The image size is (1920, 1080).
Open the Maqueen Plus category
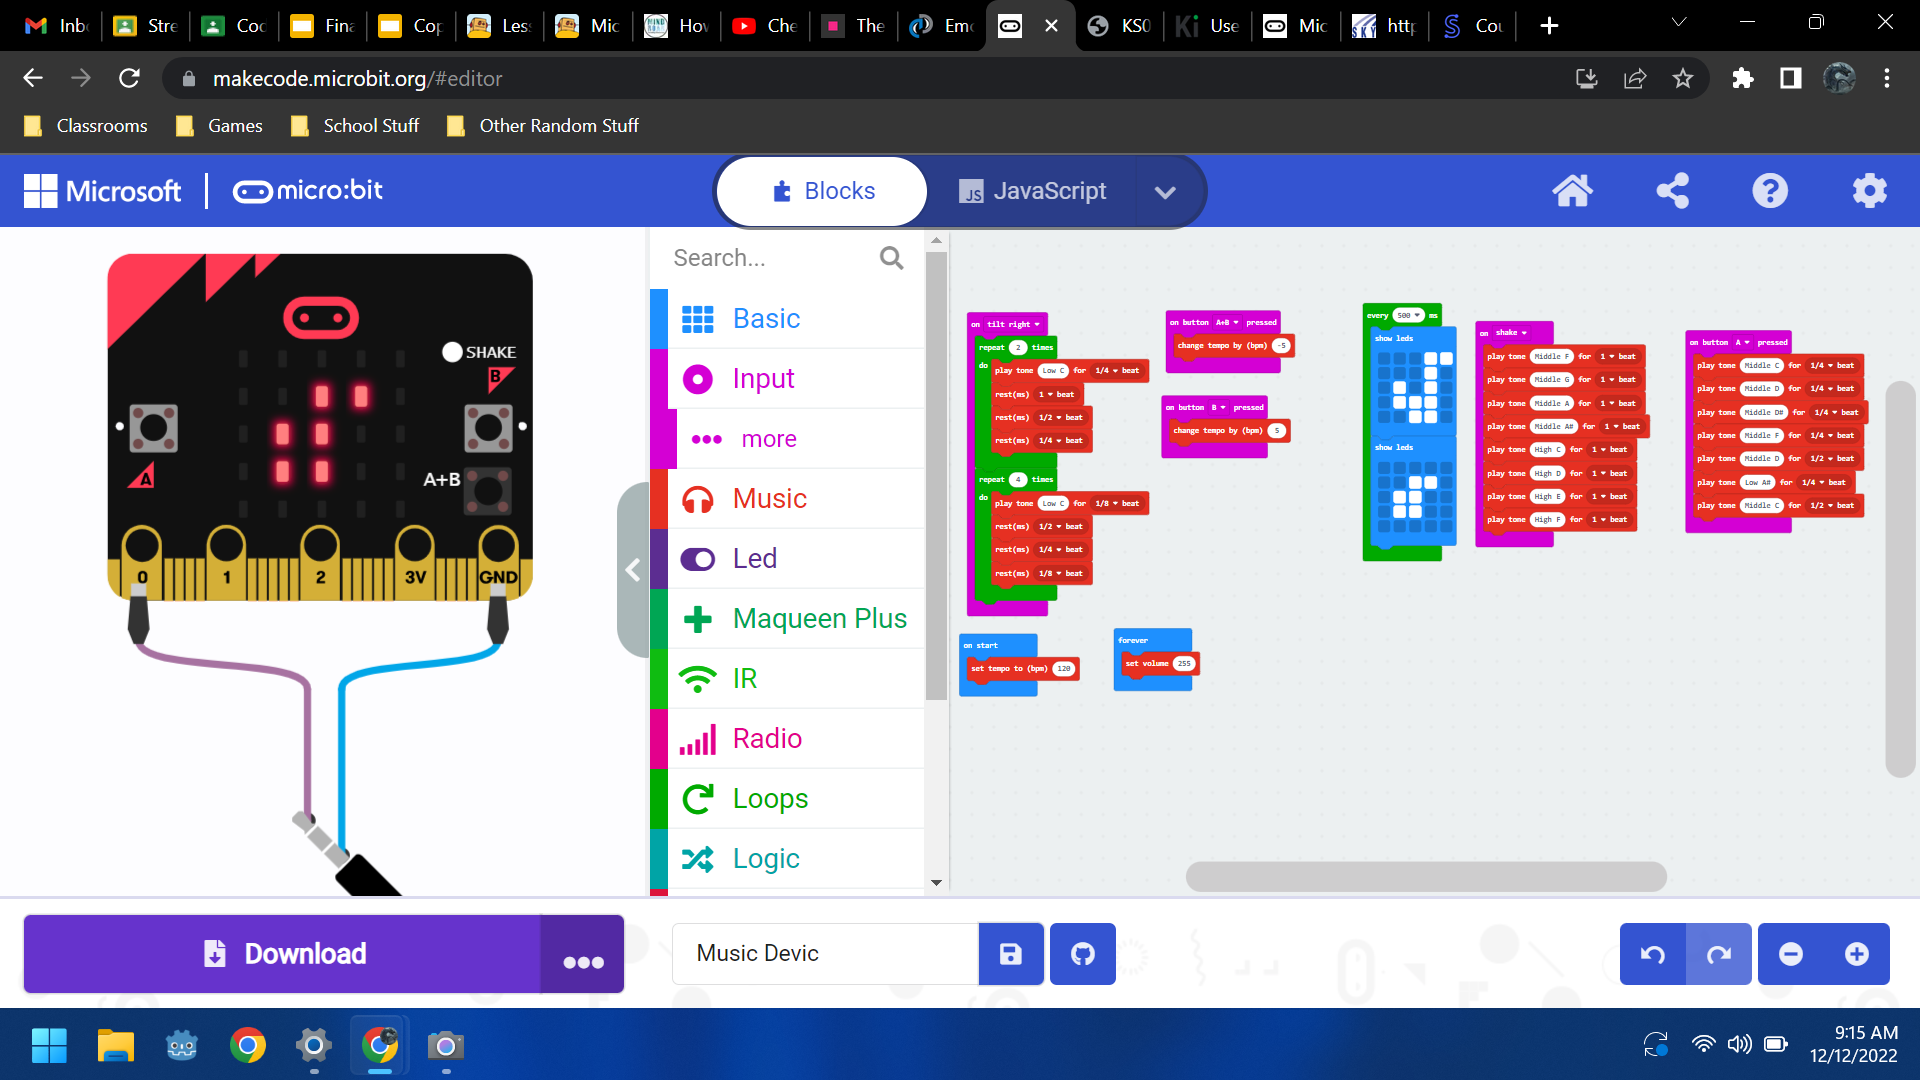click(819, 618)
